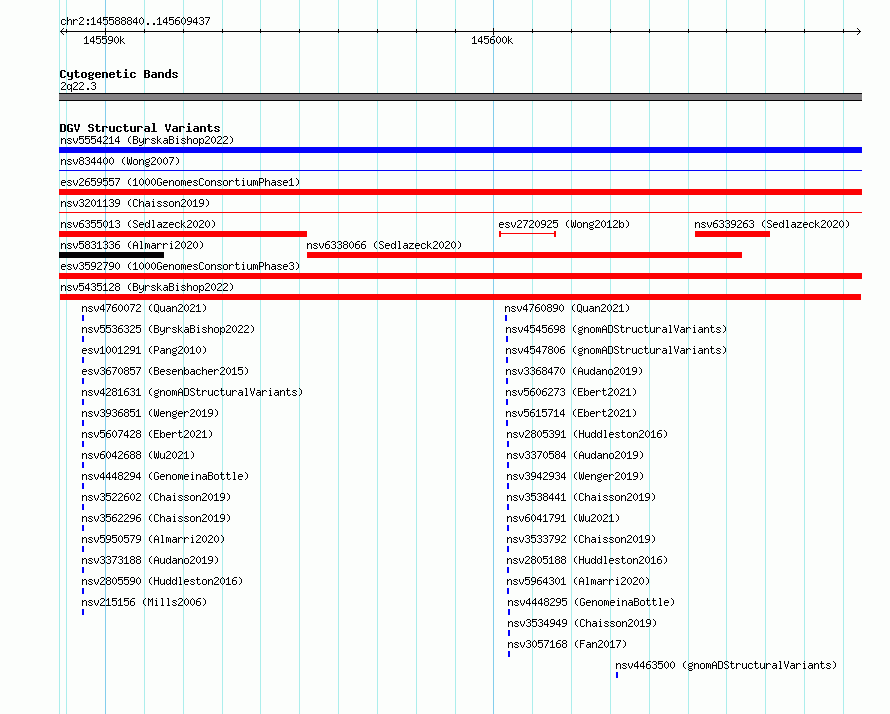Click the esv2720925 red bracket glyph

pyautogui.click(x=527, y=234)
